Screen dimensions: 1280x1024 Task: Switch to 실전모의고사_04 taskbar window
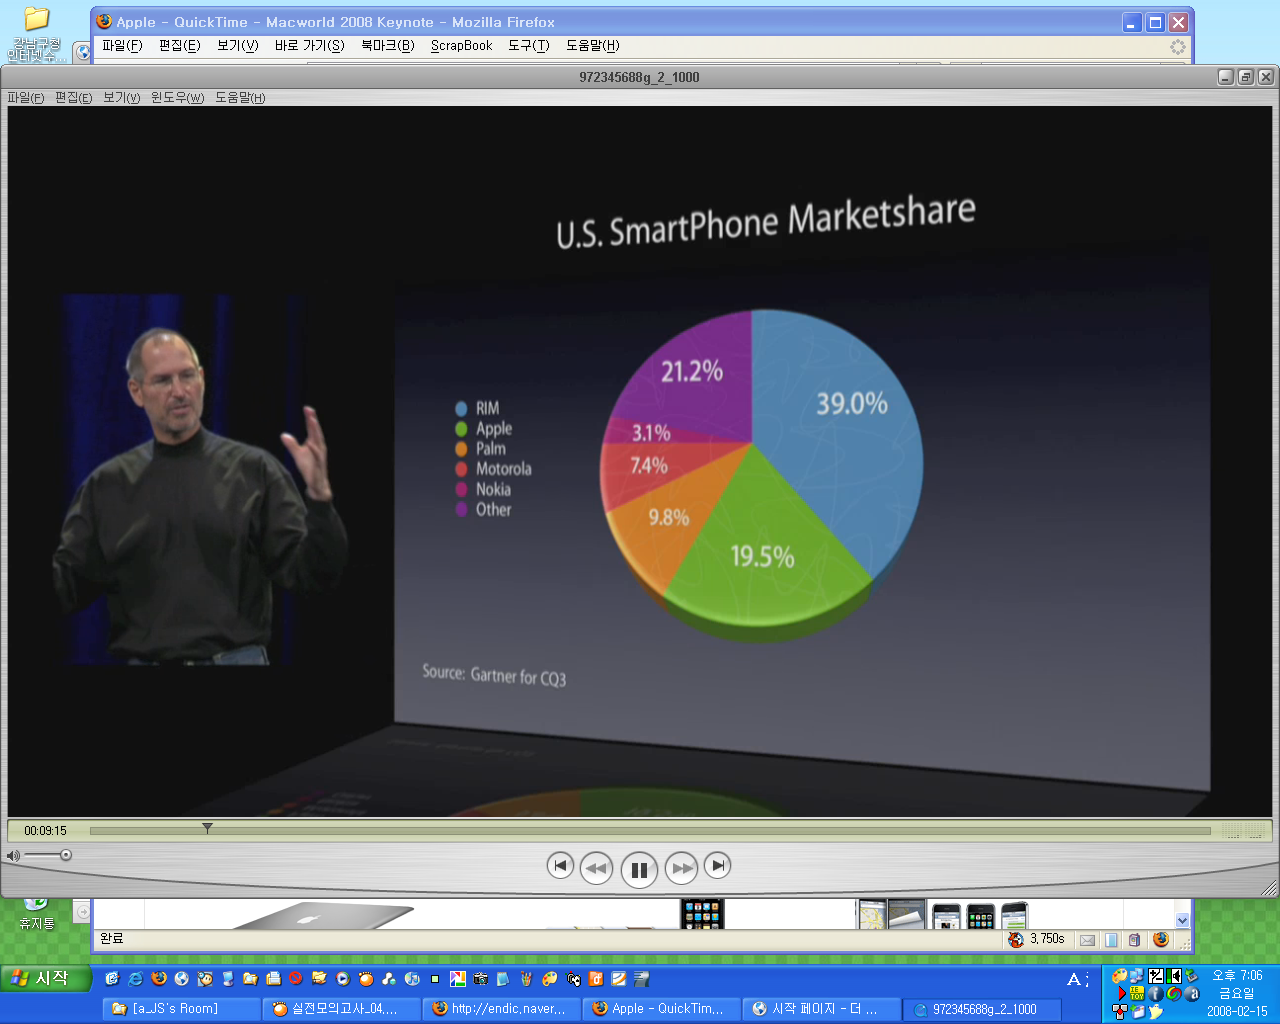[341, 1009]
